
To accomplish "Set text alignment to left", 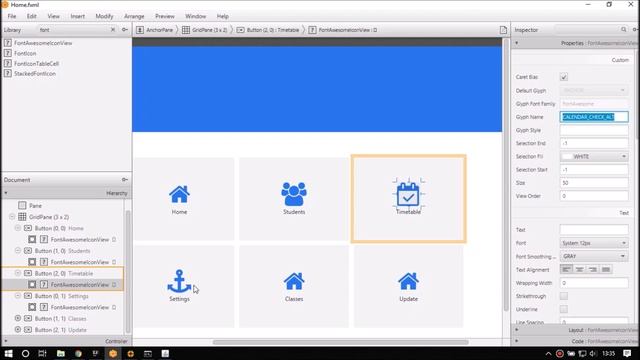I will coord(567,269).
